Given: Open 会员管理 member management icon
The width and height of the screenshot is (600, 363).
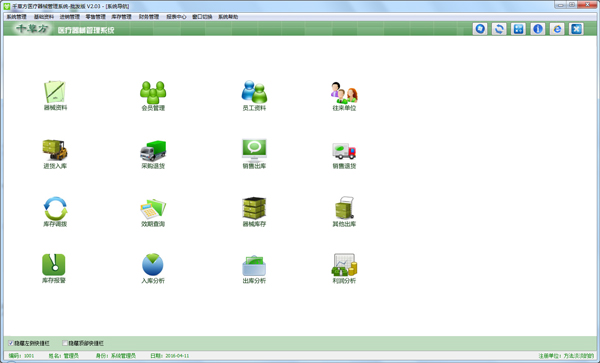Looking at the screenshot, I should point(153,92).
